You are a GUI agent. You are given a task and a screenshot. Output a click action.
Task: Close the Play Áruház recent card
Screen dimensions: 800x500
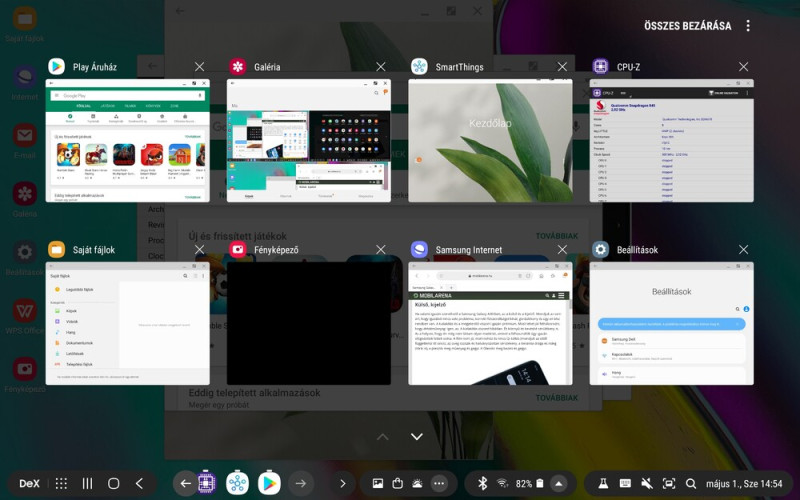[199, 67]
